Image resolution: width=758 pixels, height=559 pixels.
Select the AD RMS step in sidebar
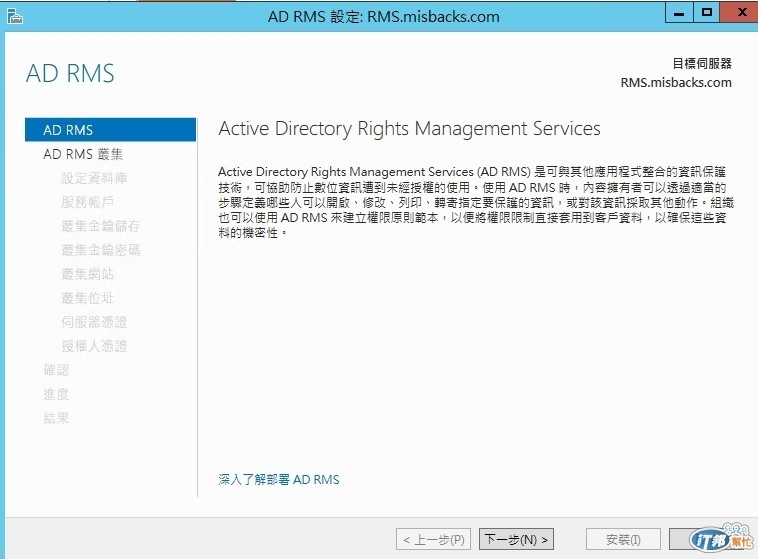click(x=111, y=130)
